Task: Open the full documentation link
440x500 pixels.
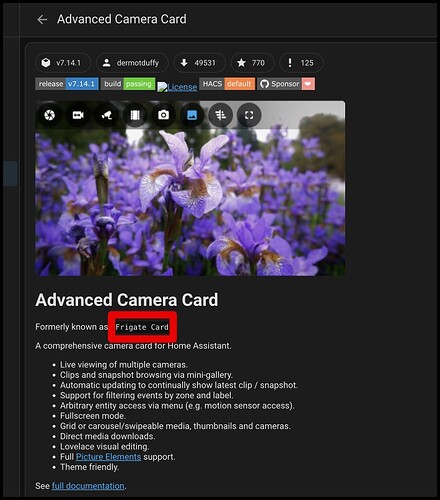Action: [x=88, y=486]
